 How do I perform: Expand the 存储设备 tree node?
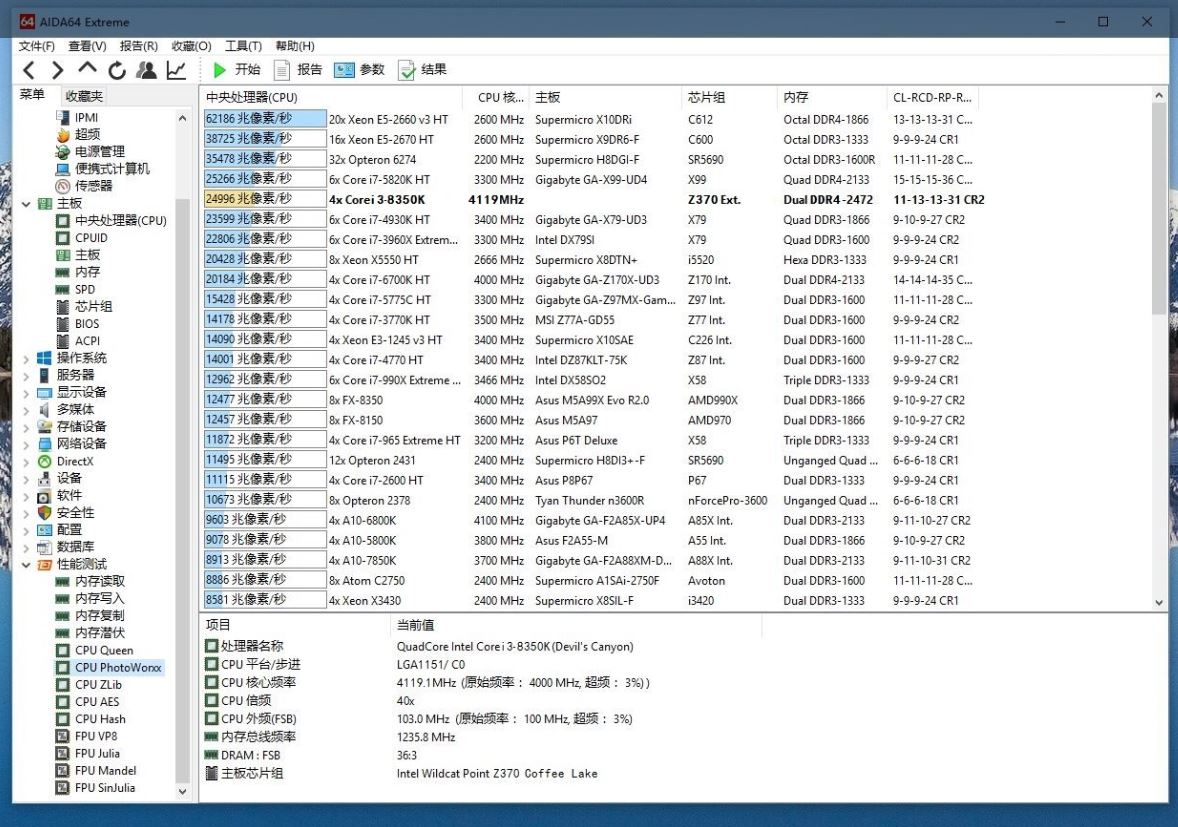26,427
